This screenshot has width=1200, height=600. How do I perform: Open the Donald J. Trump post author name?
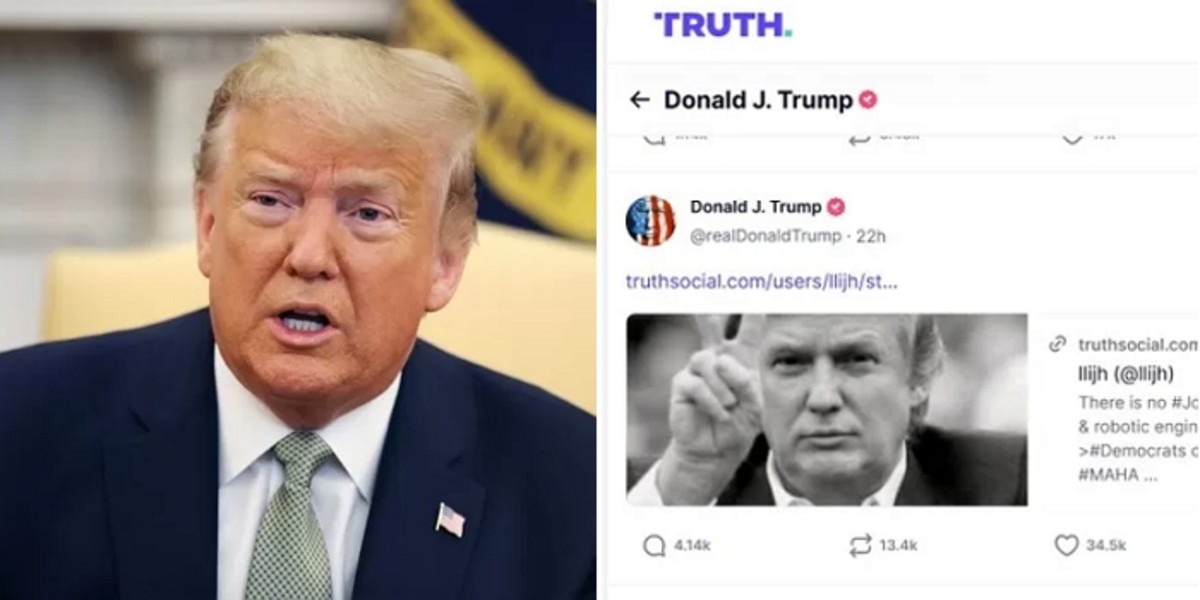(755, 207)
